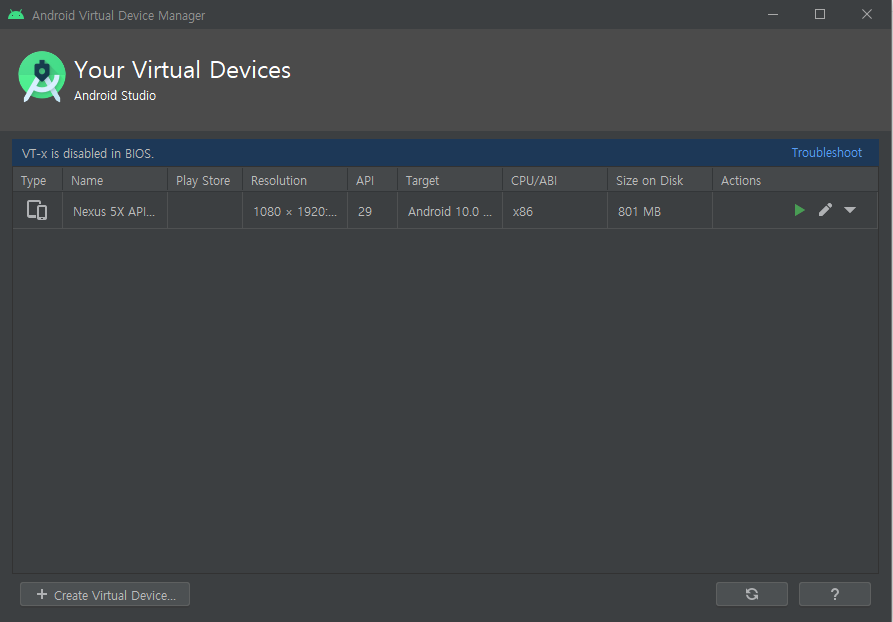Click Create Virtual Device button
The width and height of the screenshot is (893, 622).
click(105, 594)
